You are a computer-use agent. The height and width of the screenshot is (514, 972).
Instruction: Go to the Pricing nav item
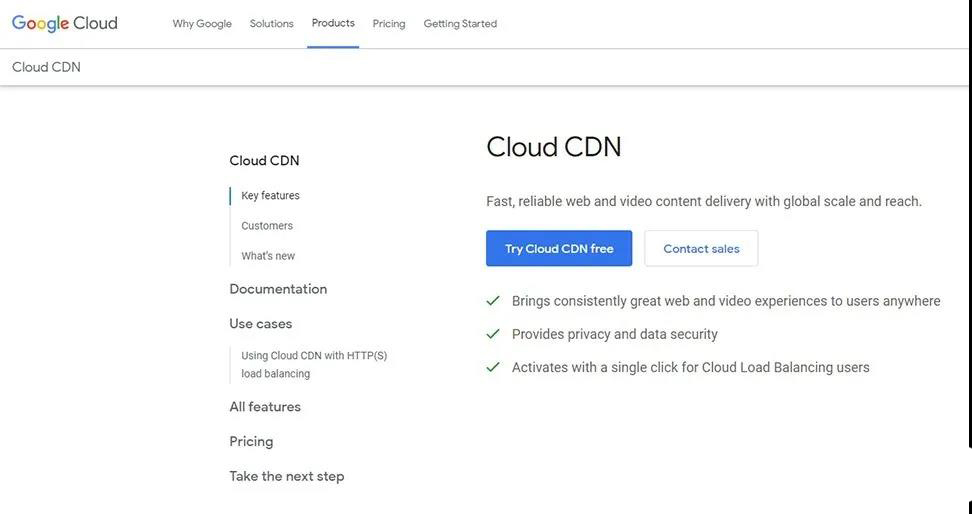click(x=389, y=24)
